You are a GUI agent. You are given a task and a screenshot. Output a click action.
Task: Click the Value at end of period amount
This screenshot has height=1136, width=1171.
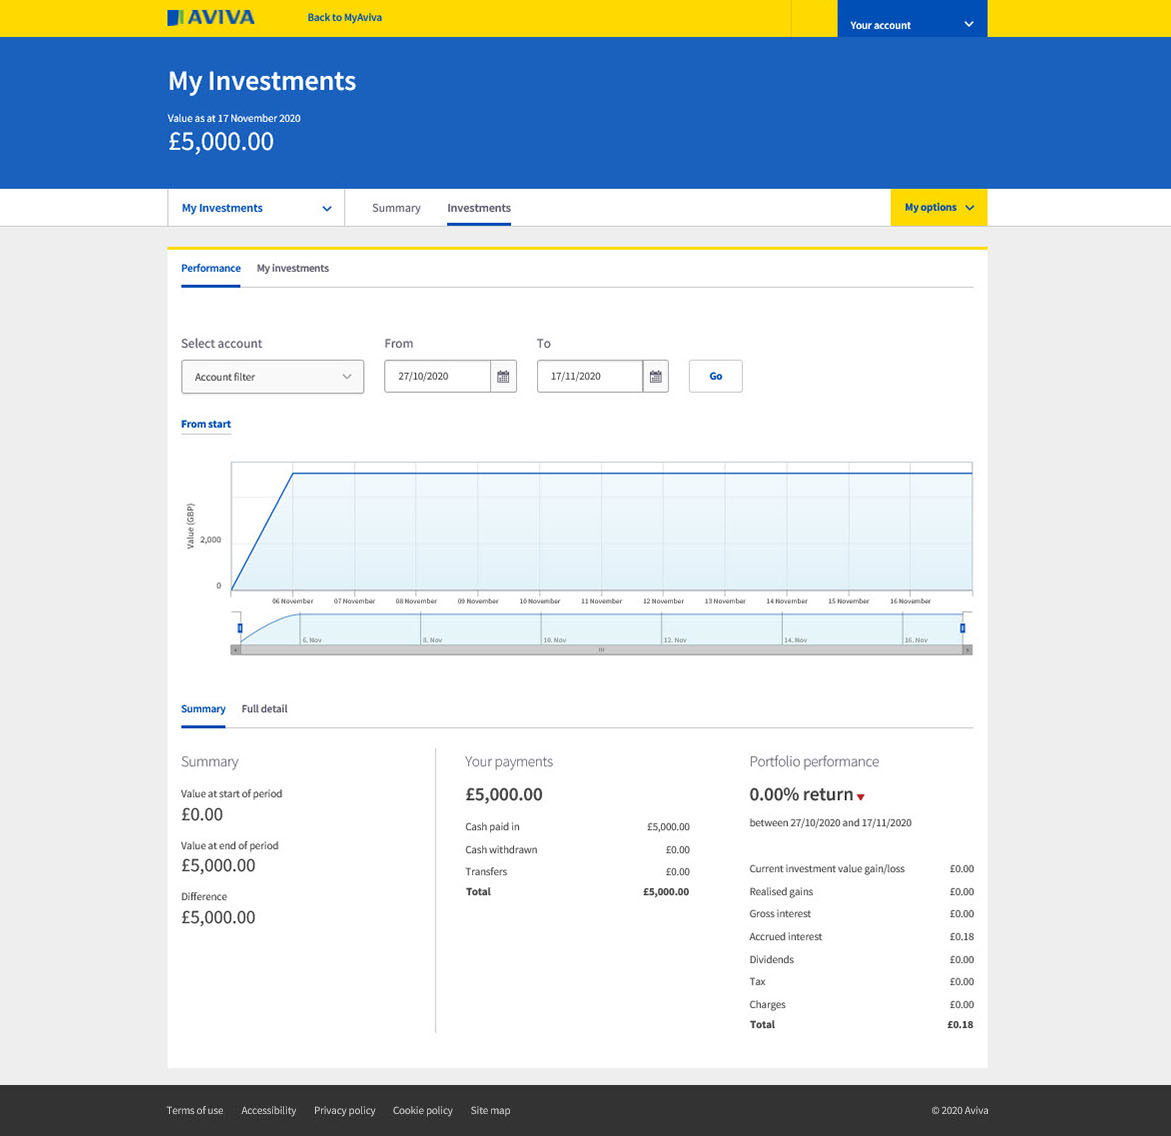tap(218, 866)
